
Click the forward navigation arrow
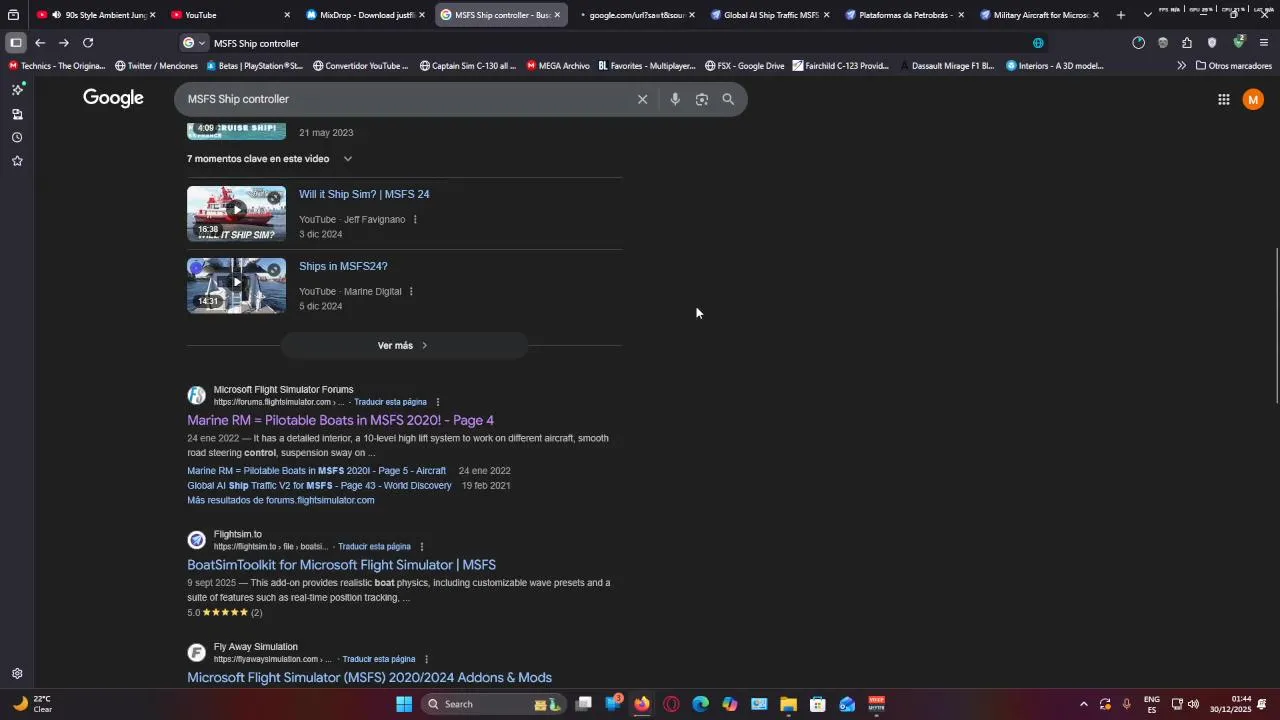tap(63, 43)
